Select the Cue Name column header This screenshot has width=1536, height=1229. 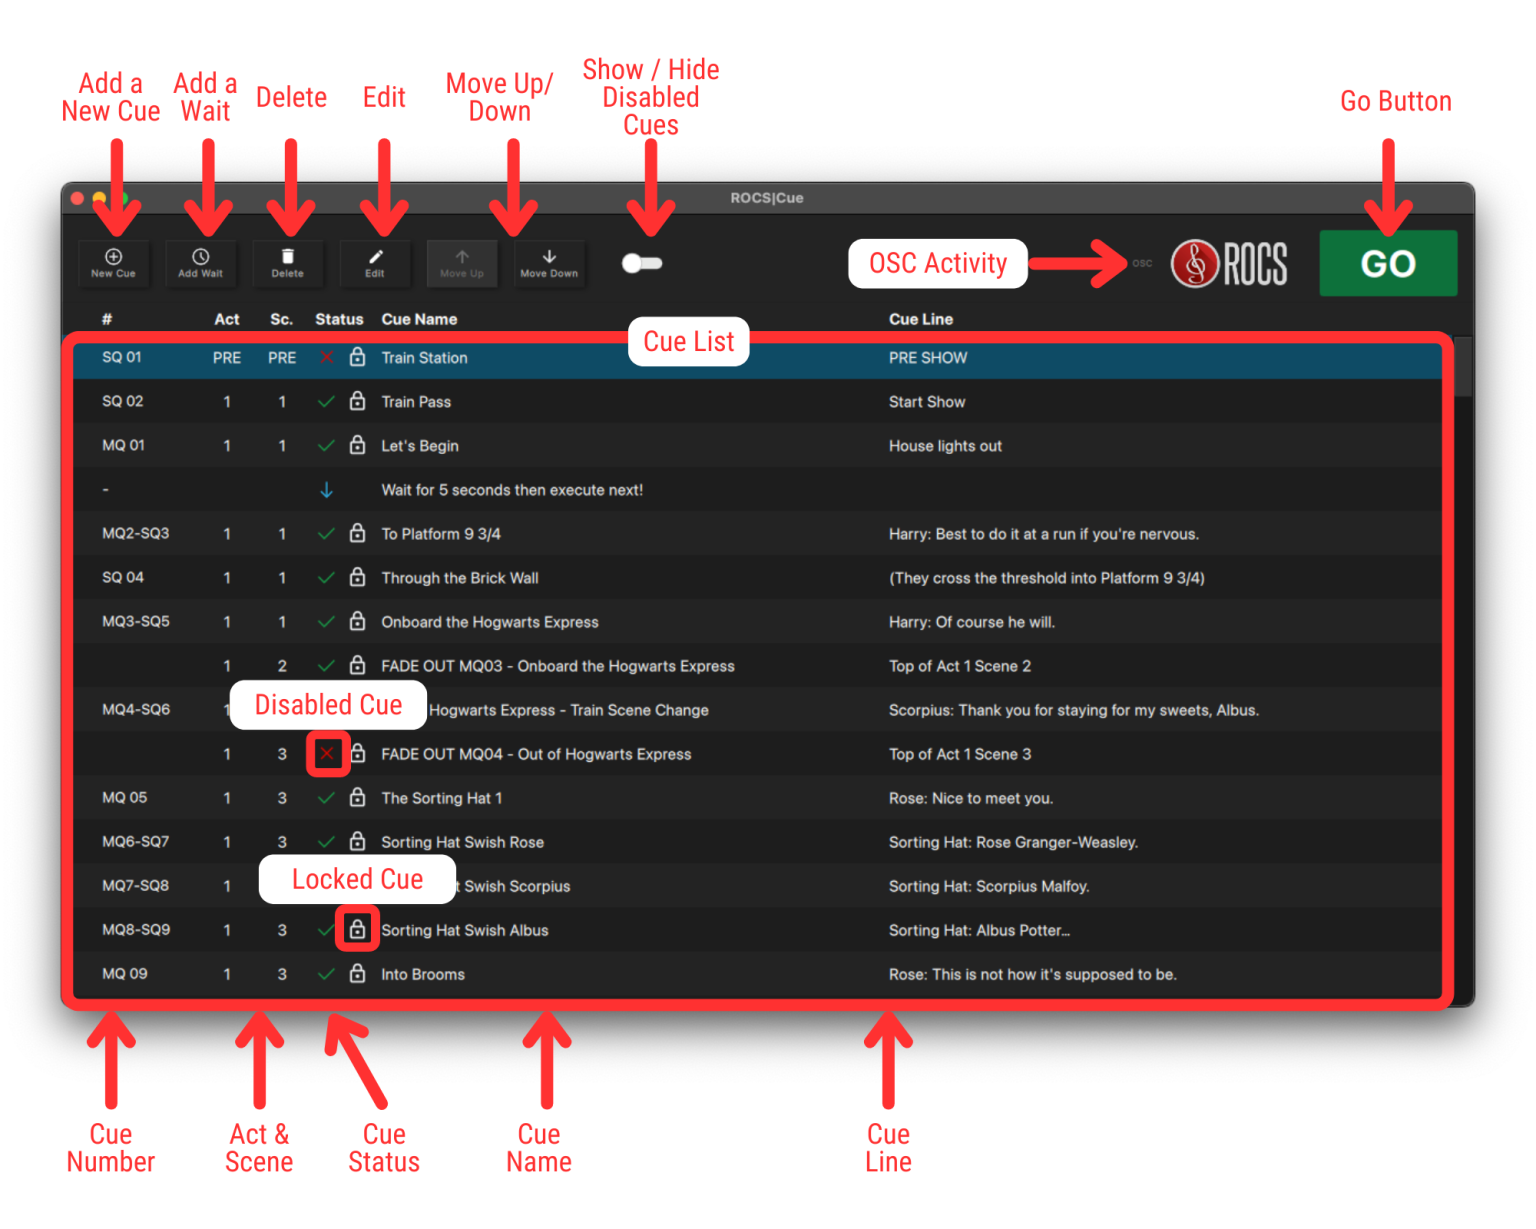tap(419, 319)
